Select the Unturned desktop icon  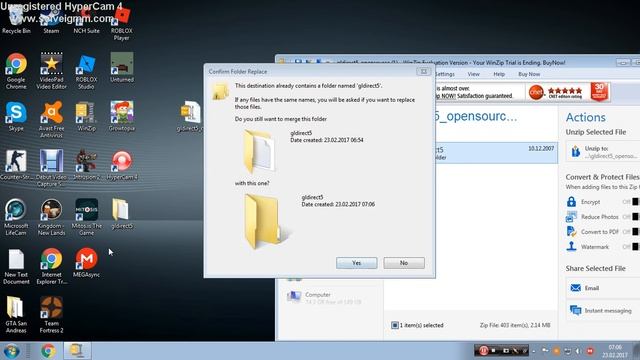pyautogui.click(x=122, y=68)
